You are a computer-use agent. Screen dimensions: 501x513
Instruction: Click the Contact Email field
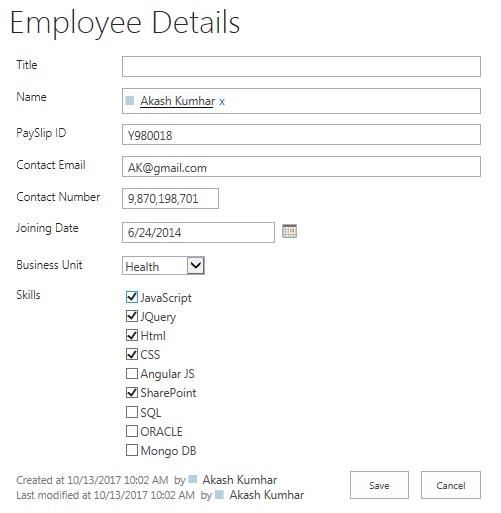301,166
